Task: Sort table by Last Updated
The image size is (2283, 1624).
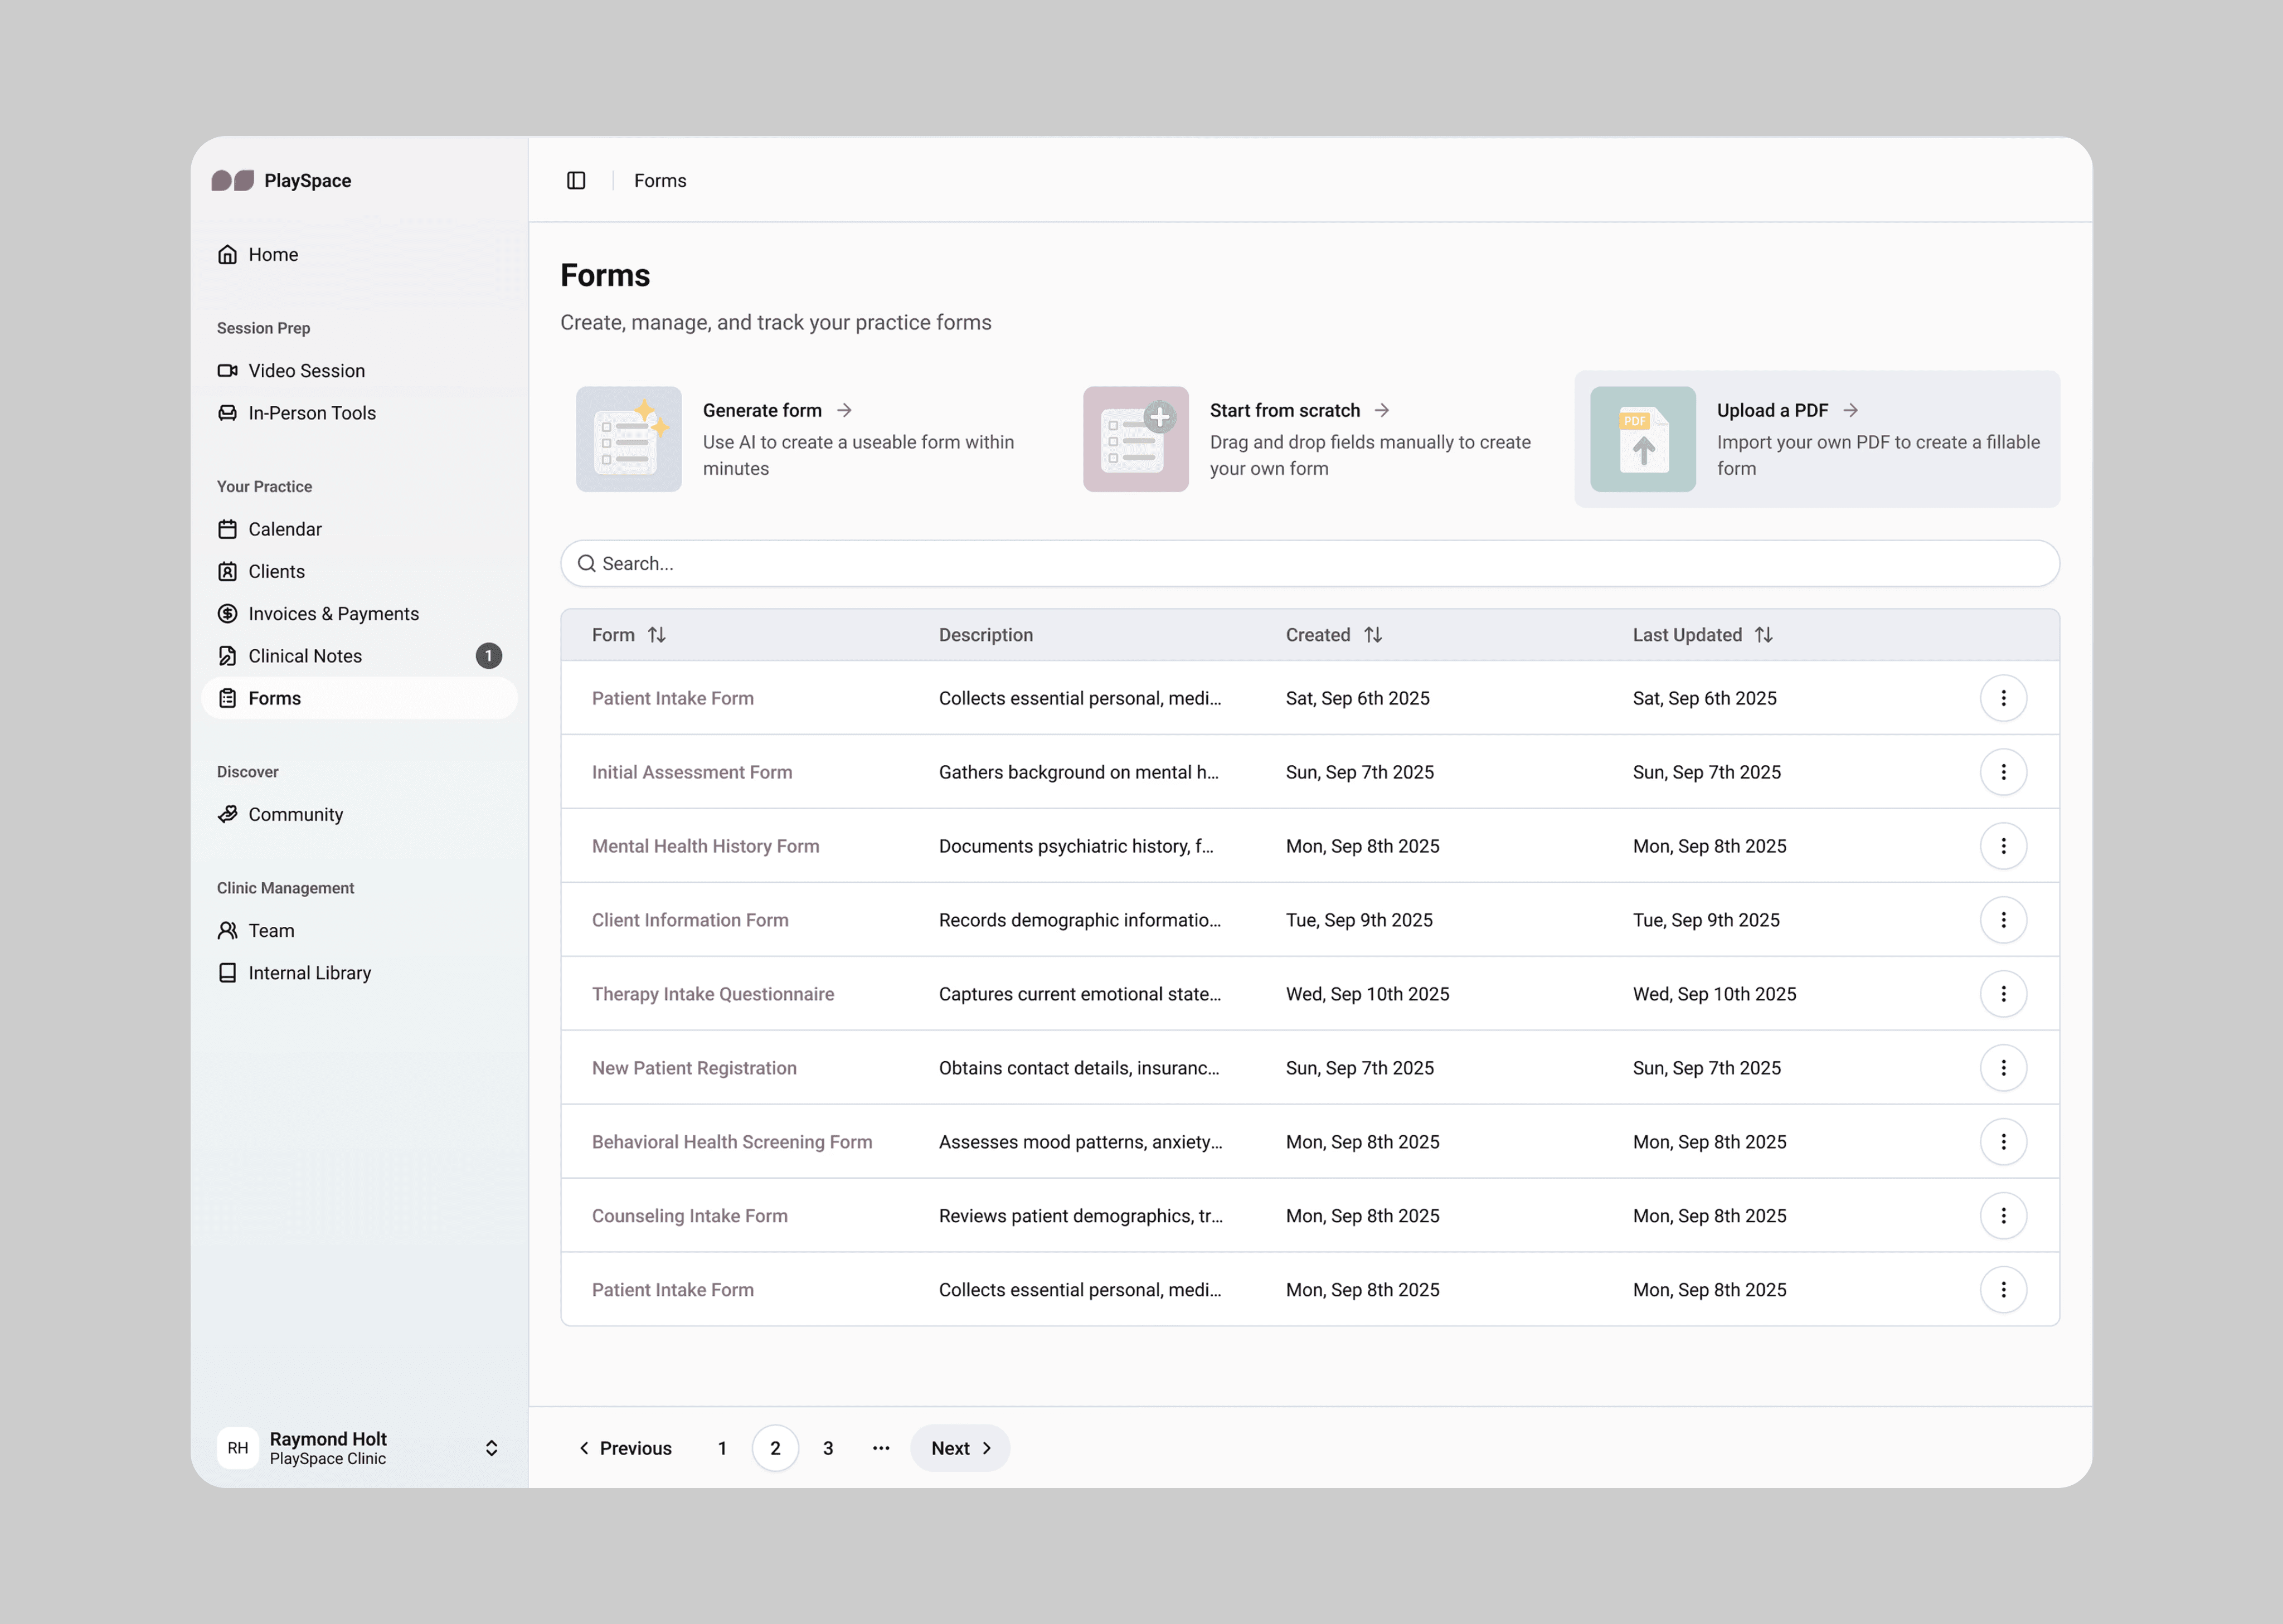Action: 1763,635
